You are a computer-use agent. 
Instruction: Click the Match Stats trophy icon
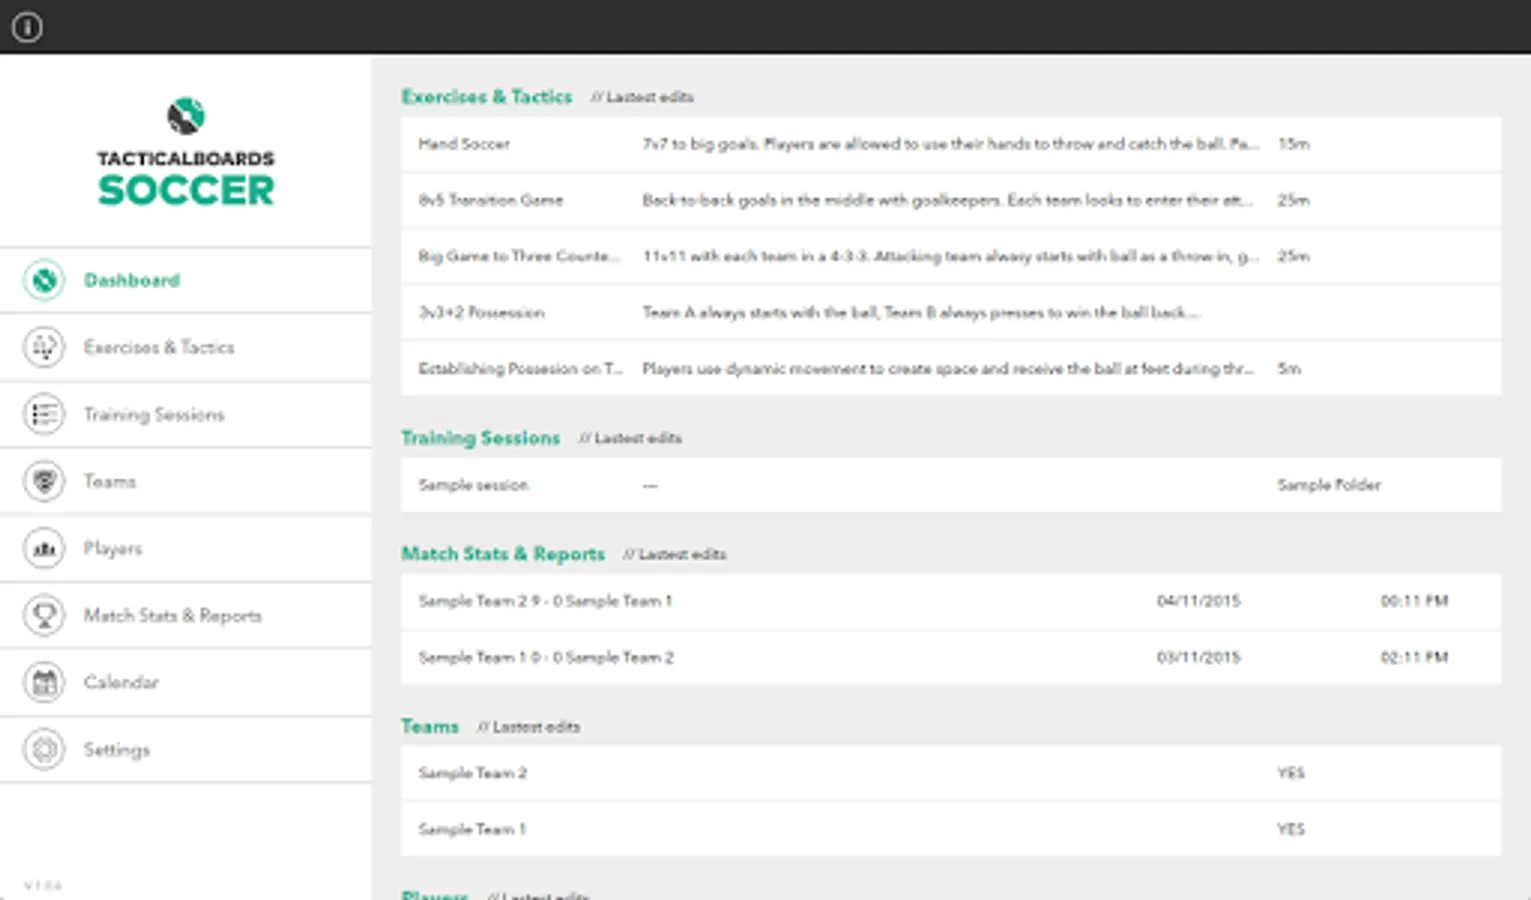tap(44, 615)
